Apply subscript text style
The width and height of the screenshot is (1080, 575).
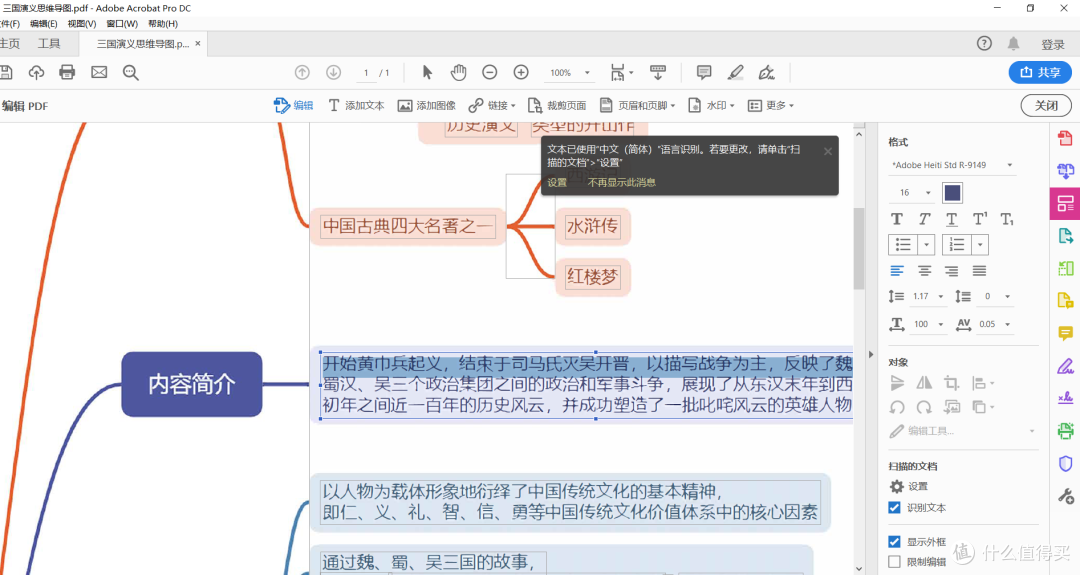coord(1007,219)
